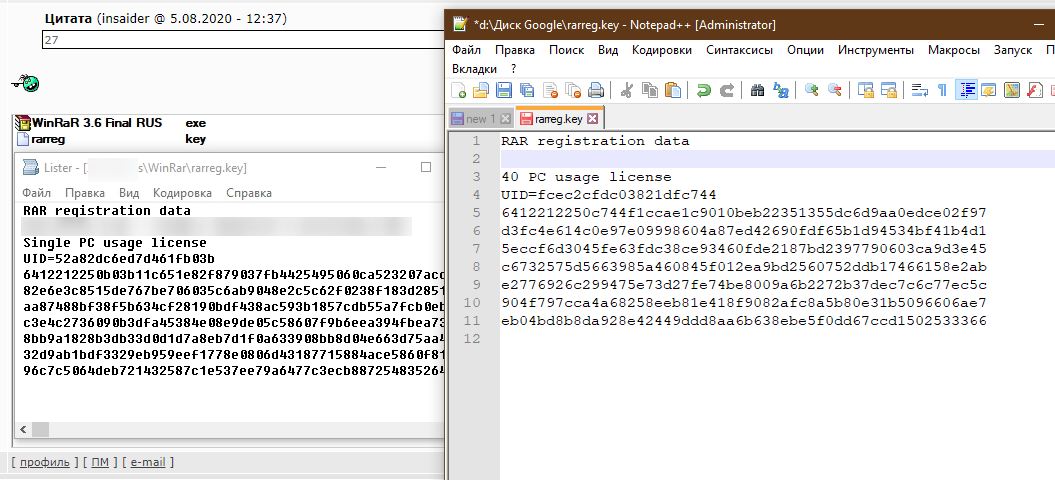Open Файл menu in Notepad++
This screenshot has height=480, width=1055.
(466, 50)
